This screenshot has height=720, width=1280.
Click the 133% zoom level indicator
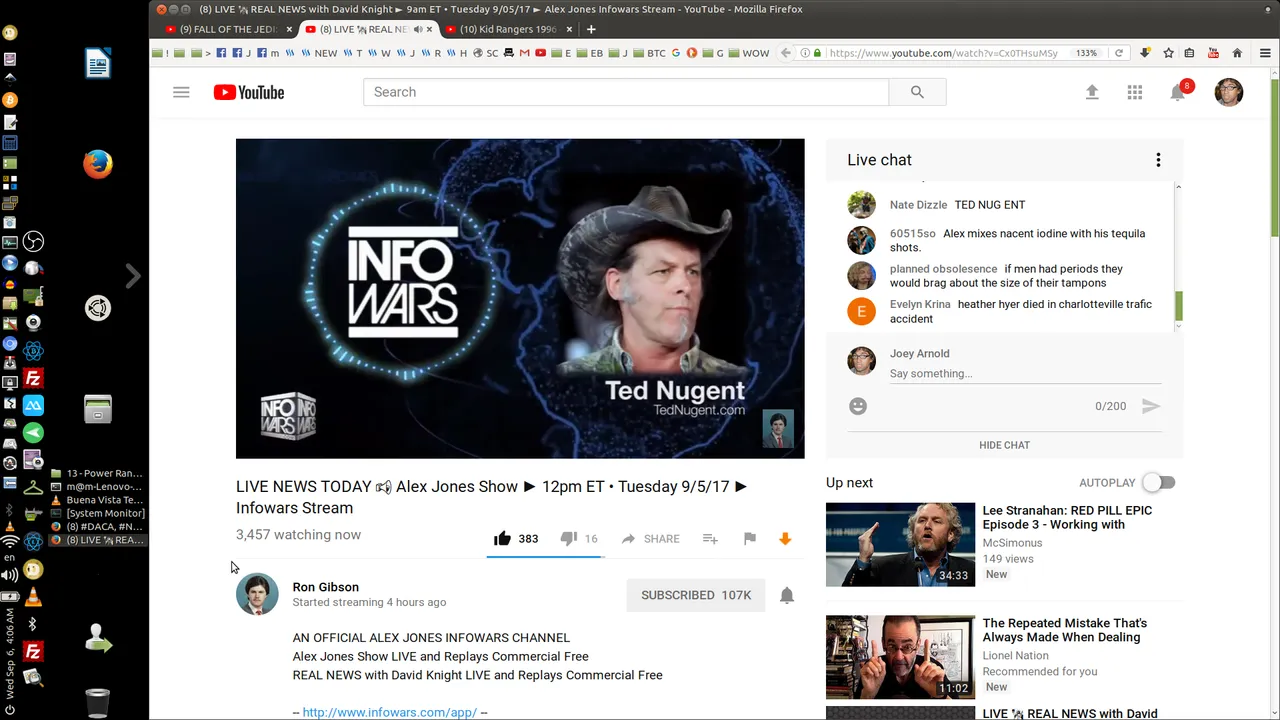pyautogui.click(x=1086, y=53)
